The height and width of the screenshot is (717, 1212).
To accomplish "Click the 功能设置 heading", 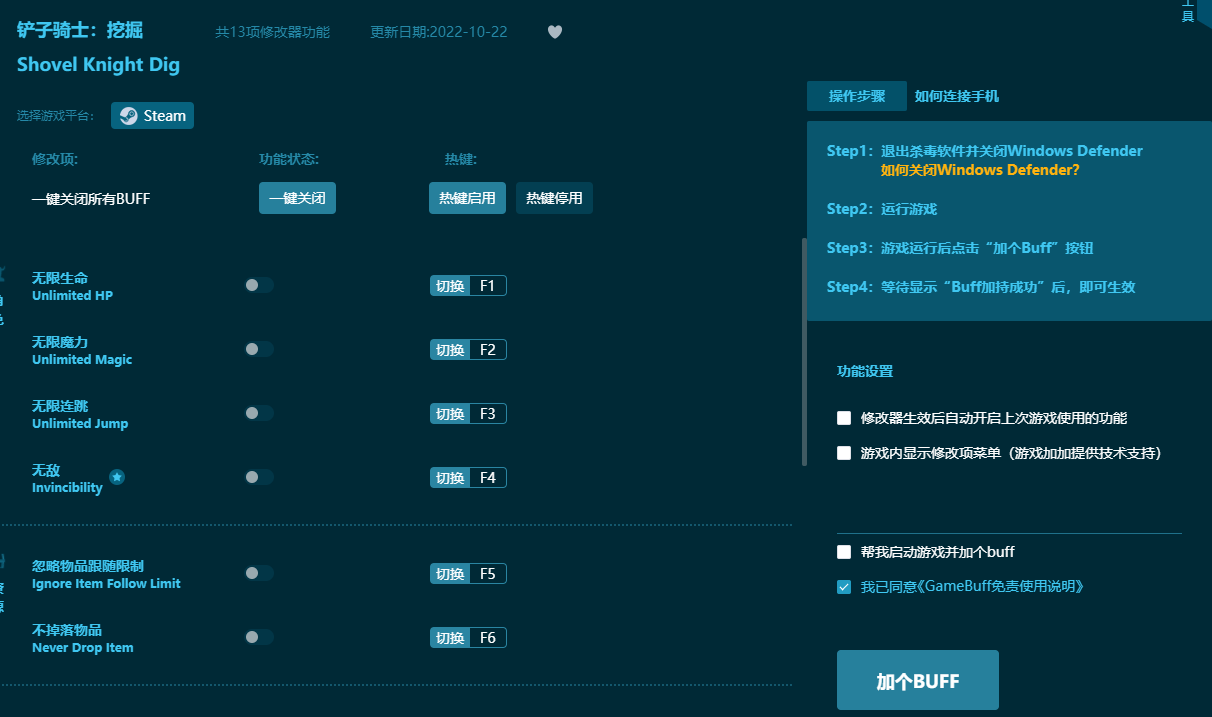I will [865, 371].
